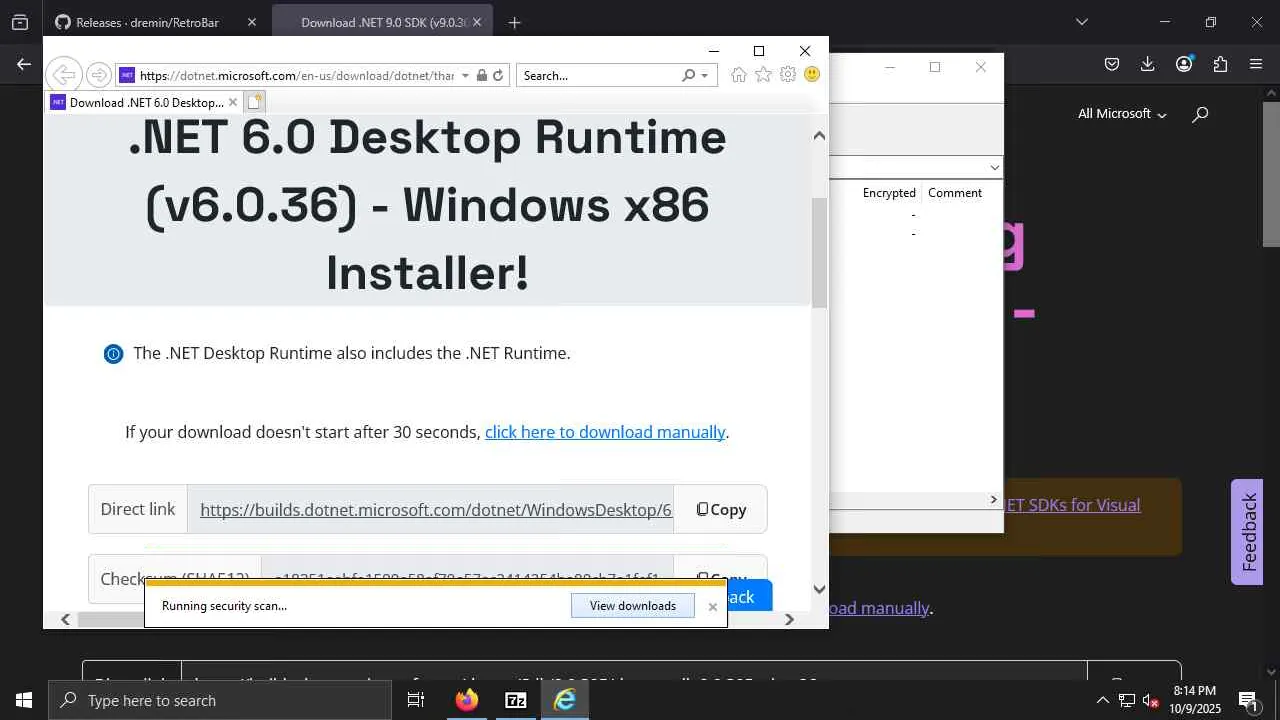The height and width of the screenshot is (720, 1280).
Task: Close the Download .NET 6.0 Desktop tab in IE
Action: click(233, 102)
